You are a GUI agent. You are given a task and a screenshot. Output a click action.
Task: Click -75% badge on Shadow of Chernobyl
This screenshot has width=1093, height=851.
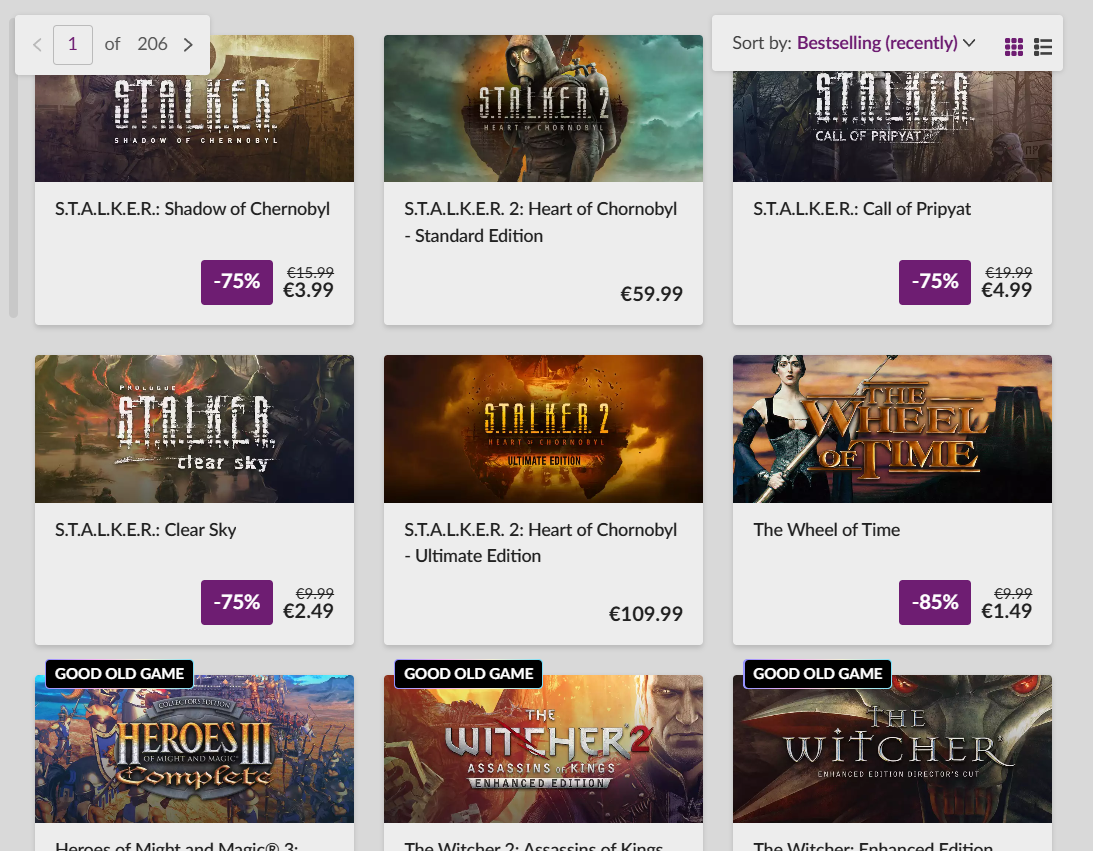click(237, 282)
